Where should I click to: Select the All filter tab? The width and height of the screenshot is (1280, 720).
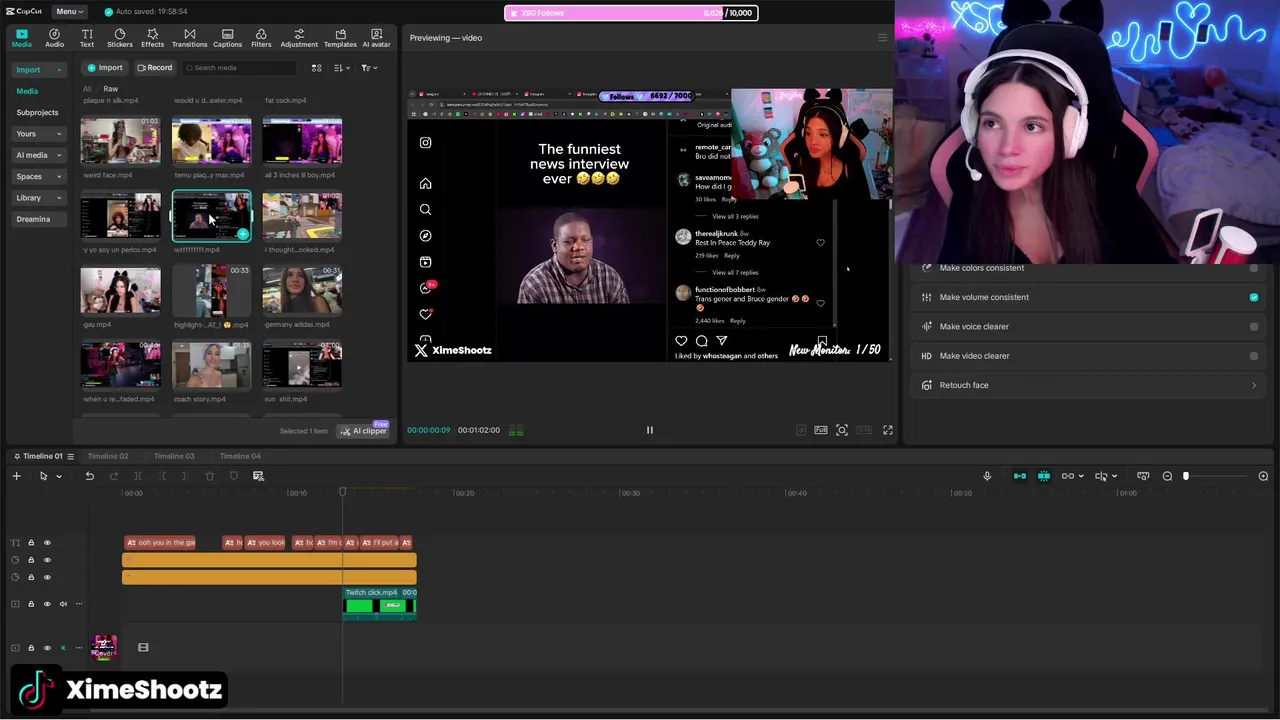[87, 89]
